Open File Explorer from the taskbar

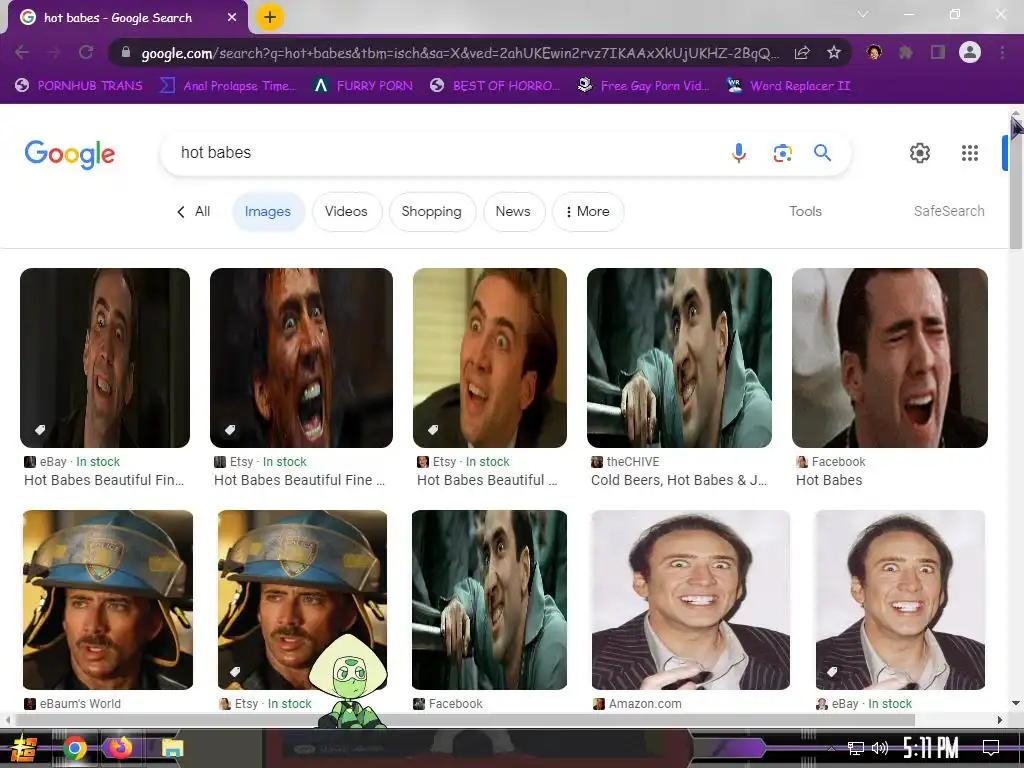tap(172, 748)
